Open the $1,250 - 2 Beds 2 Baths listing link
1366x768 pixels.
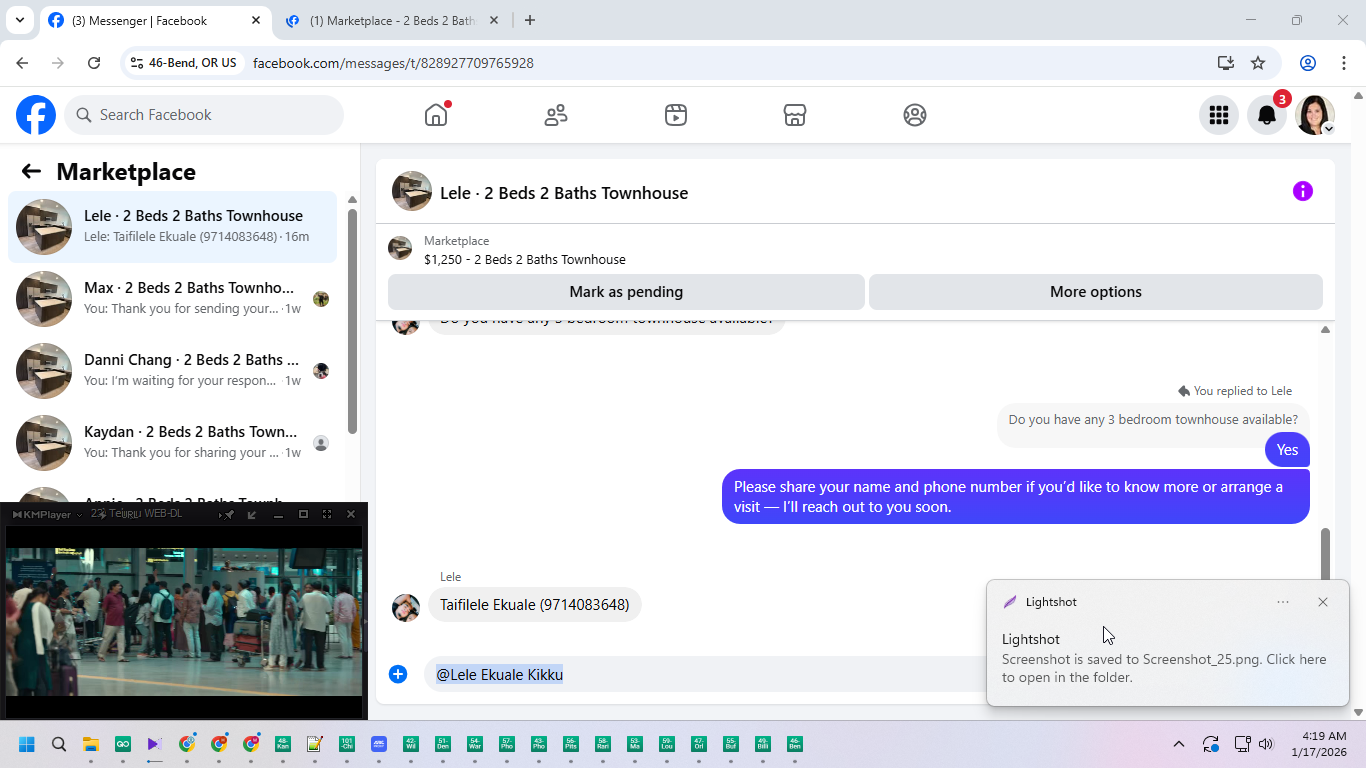click(524, 259)
